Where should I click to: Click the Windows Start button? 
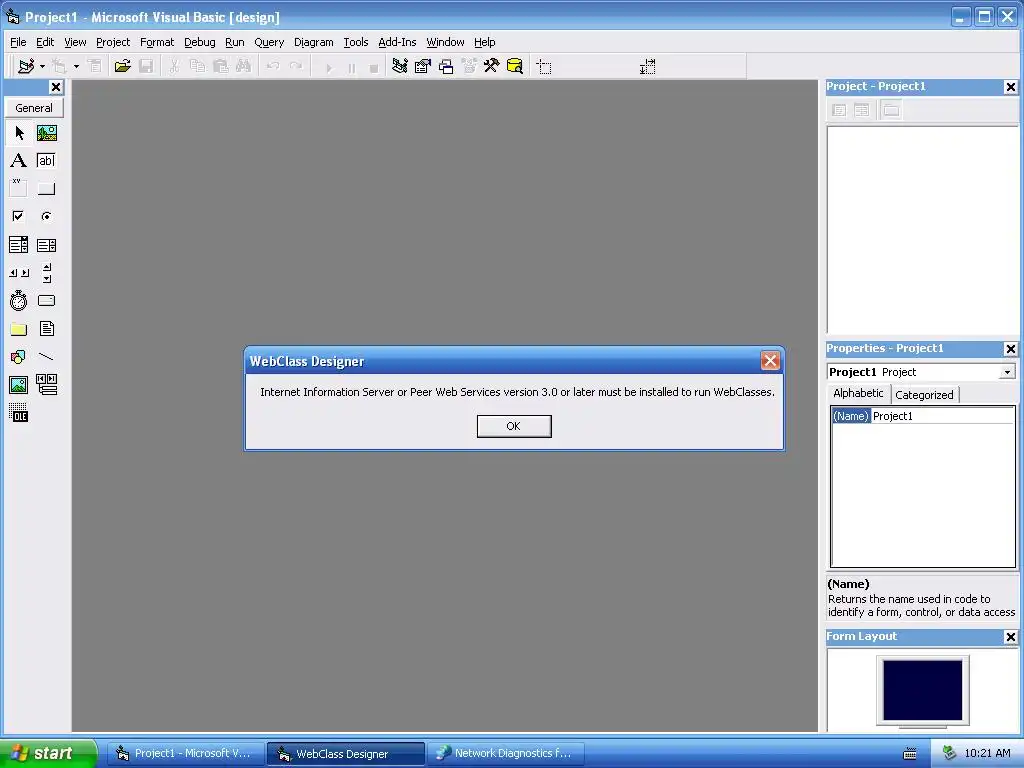[x=48, y=753]
